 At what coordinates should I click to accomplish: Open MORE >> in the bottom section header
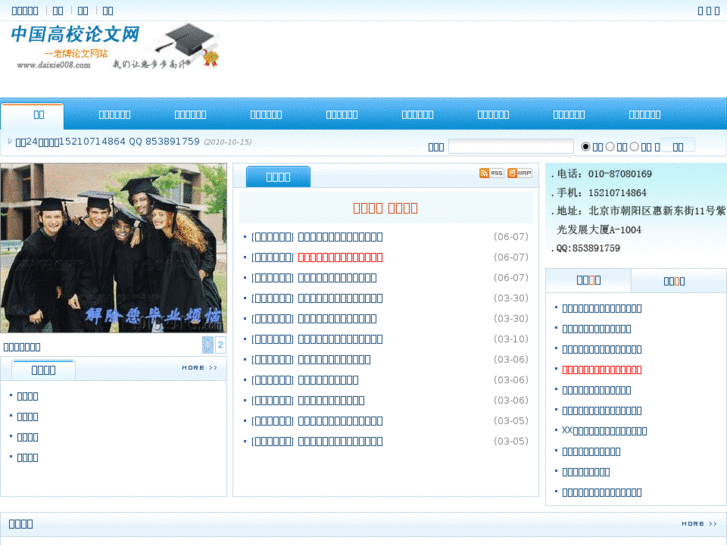click(x=699, y=523)
